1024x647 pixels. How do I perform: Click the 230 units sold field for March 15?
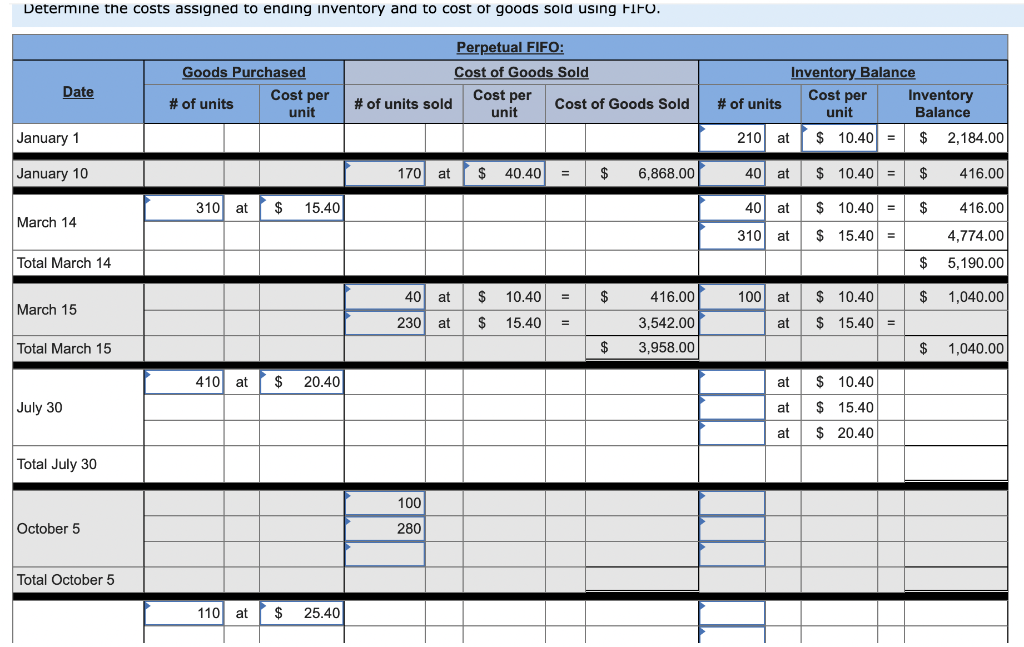[x=384, y=323]
